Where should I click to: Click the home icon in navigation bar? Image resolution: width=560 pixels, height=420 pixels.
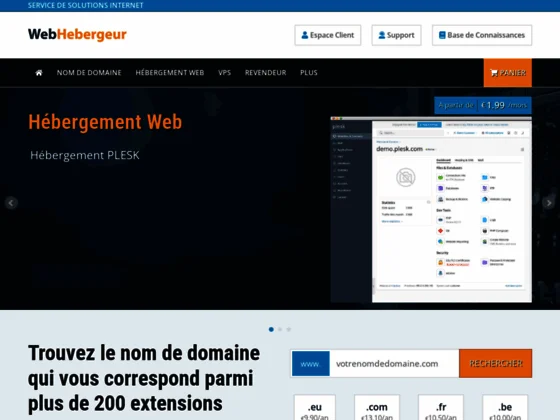39,73
